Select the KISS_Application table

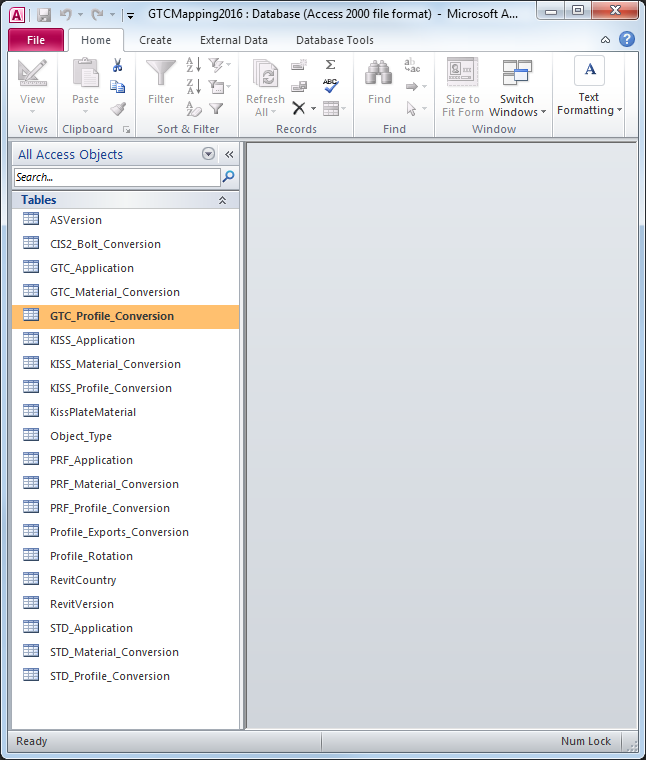click(x=126, y=340)
